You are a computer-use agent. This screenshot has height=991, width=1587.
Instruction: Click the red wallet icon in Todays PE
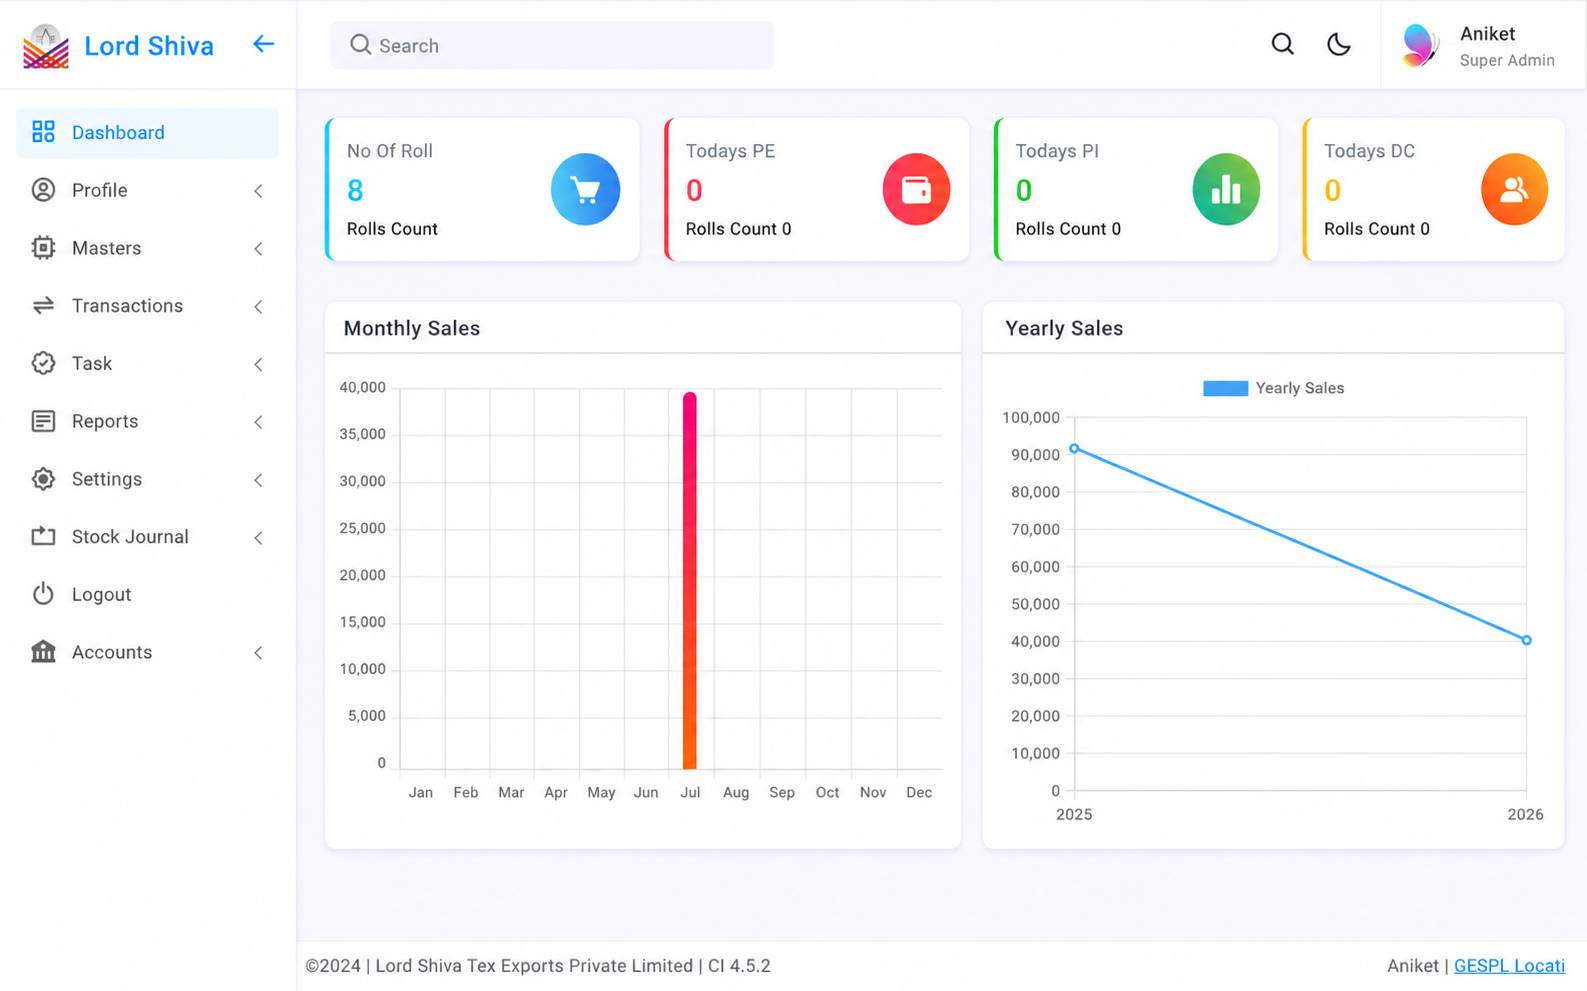(916, 189)
